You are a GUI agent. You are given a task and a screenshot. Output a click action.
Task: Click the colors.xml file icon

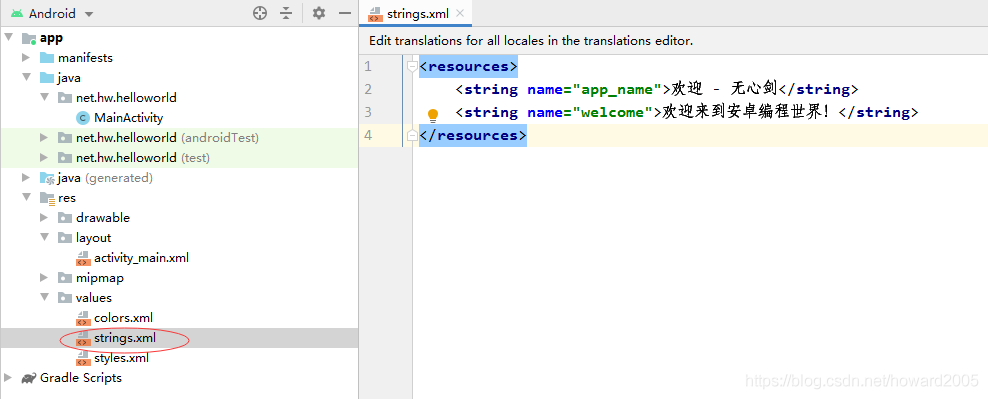83,318
